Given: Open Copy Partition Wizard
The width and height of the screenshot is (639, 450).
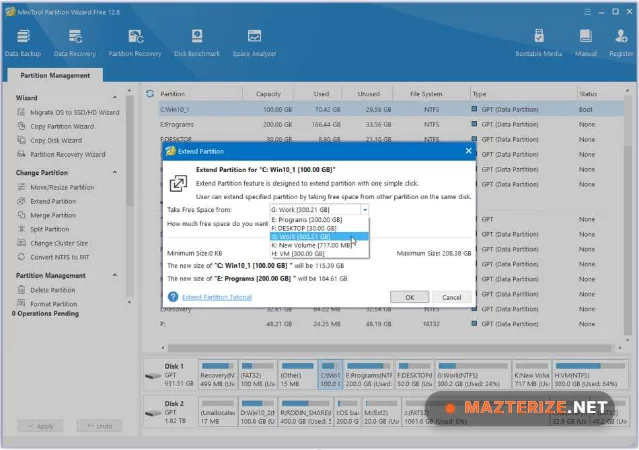Looking at the screenshot, I should click(56, 126).
